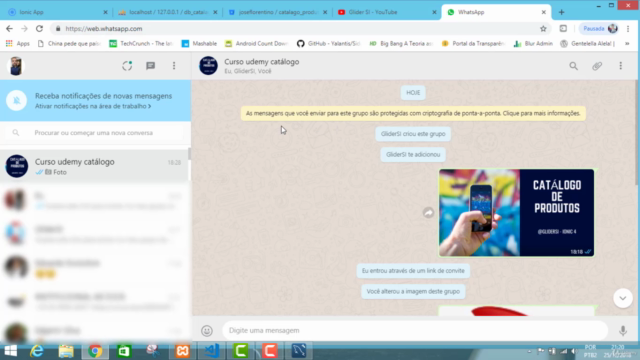Open the Catálogo de Produtos image
Screen dimensions: 640x360
tap(516, 213)
